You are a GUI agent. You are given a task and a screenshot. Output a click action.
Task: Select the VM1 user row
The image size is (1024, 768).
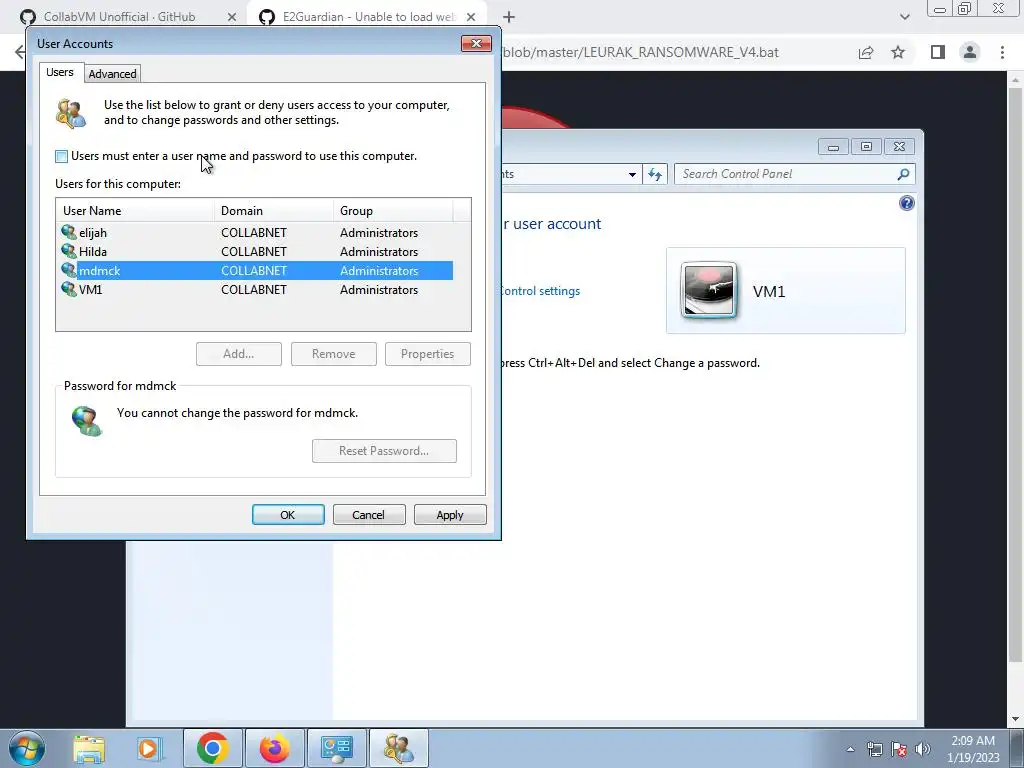click(x=255, y=289)
